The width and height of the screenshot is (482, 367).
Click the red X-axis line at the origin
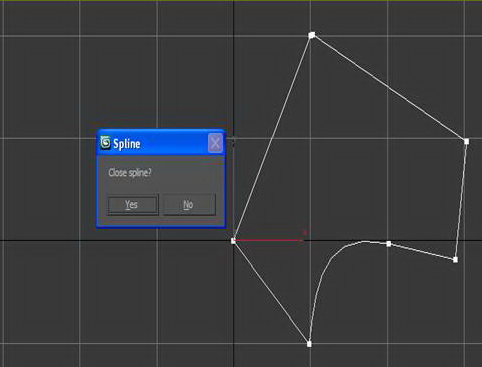pos(269,240)
